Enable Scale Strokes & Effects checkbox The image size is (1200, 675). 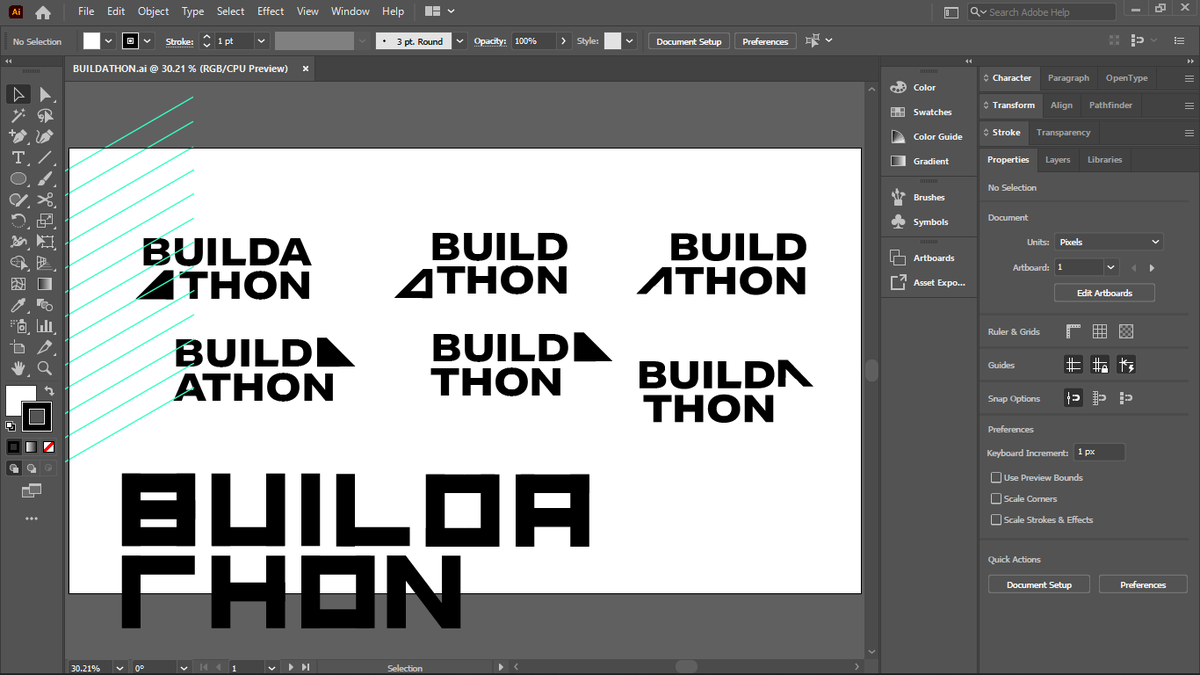(x=996, y=520)
